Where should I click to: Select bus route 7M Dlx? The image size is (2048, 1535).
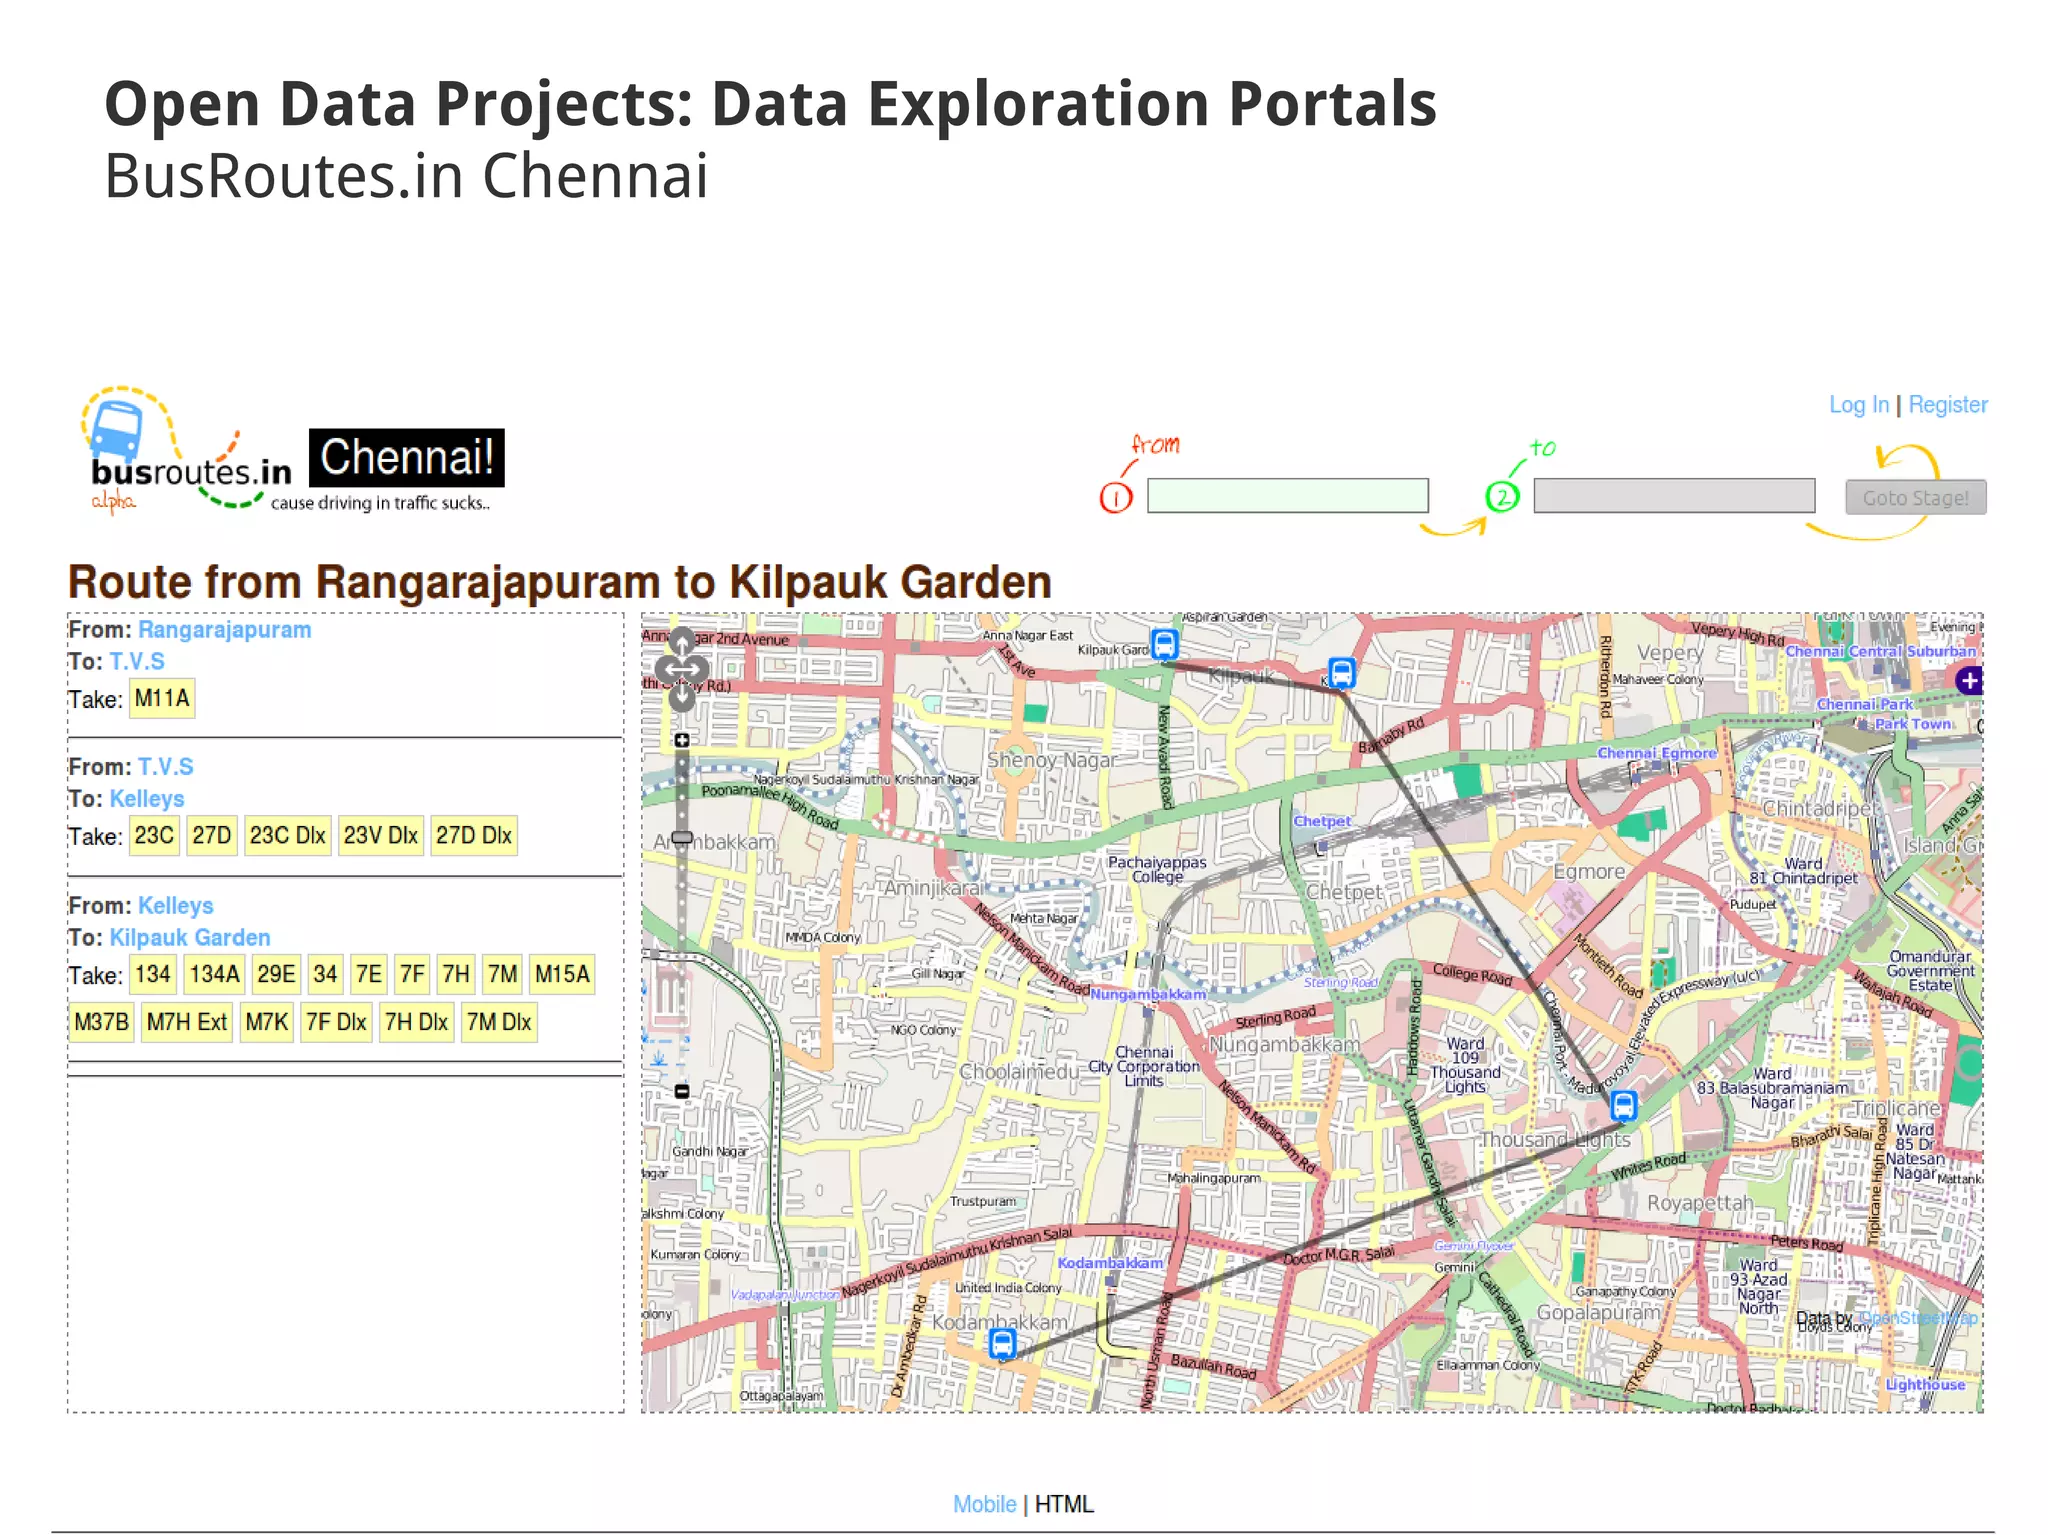tap(498, 1022)
